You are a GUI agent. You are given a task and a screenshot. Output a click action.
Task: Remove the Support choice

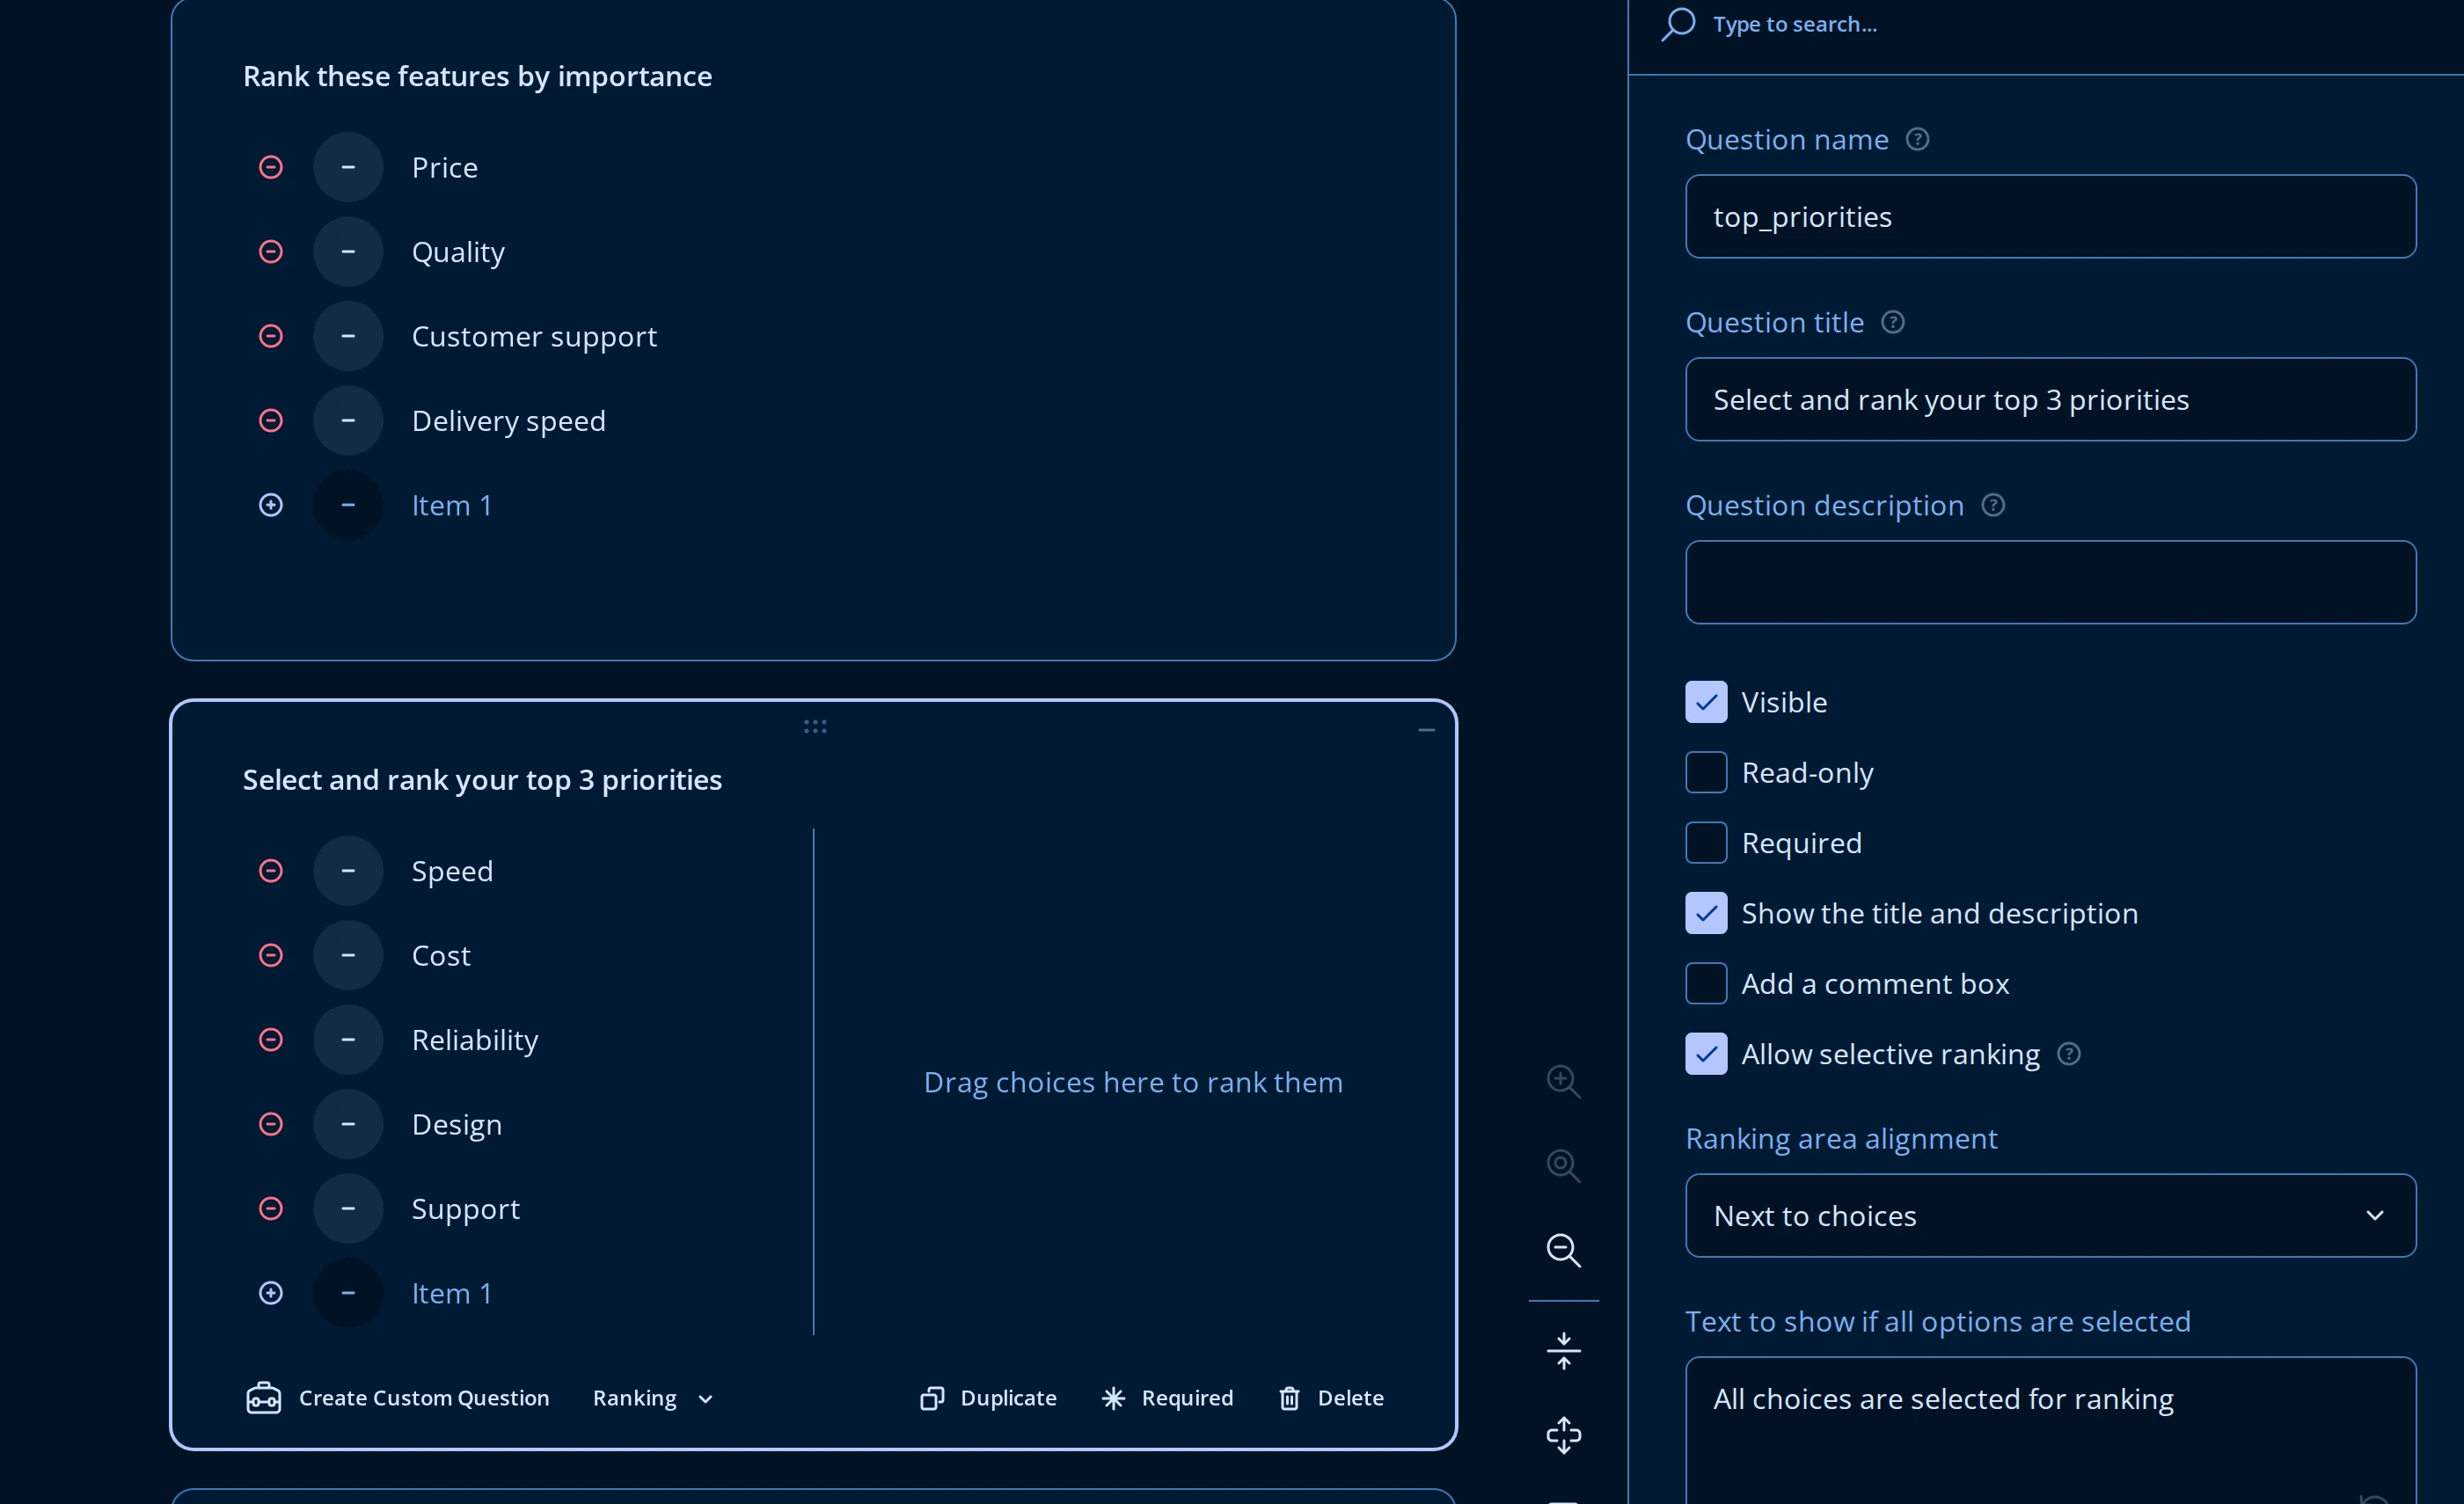click(x=270, y=1209)
